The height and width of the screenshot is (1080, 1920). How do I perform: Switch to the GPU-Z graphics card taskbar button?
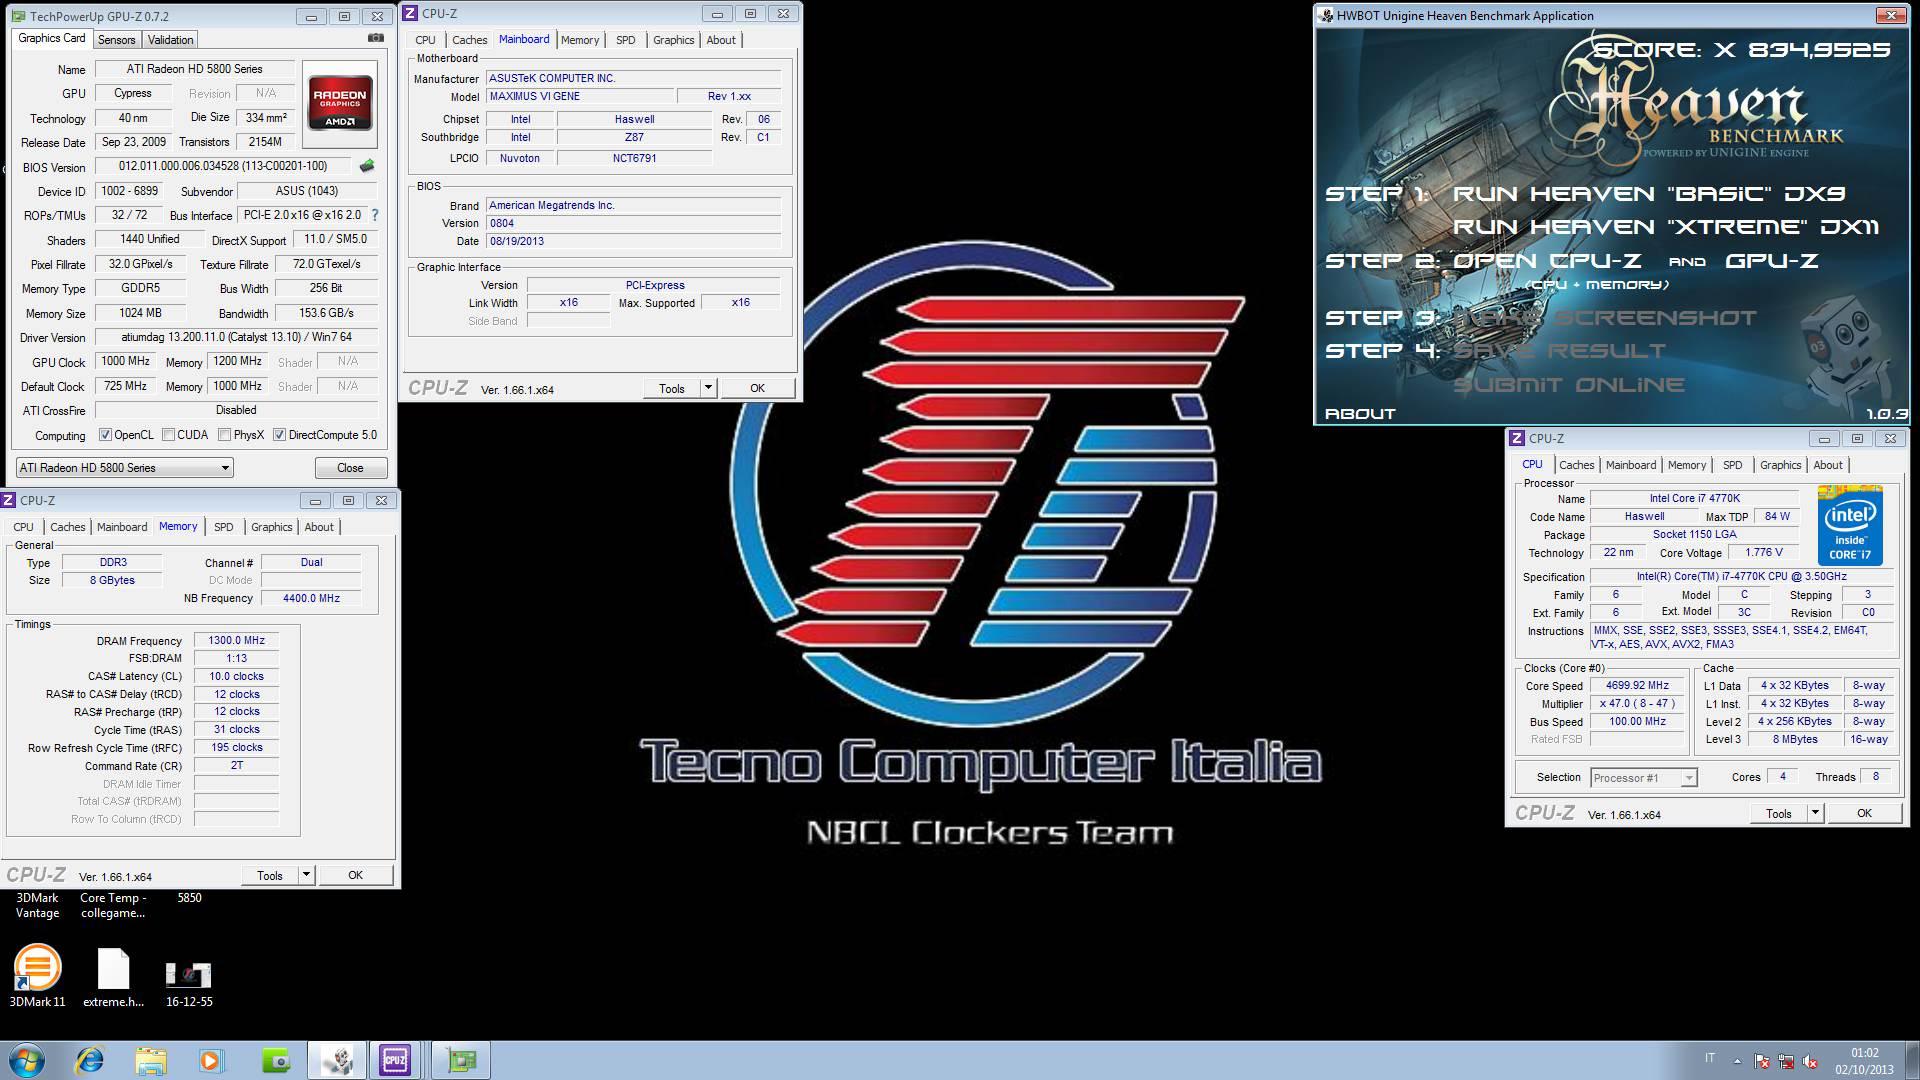tap(461, 1060)
